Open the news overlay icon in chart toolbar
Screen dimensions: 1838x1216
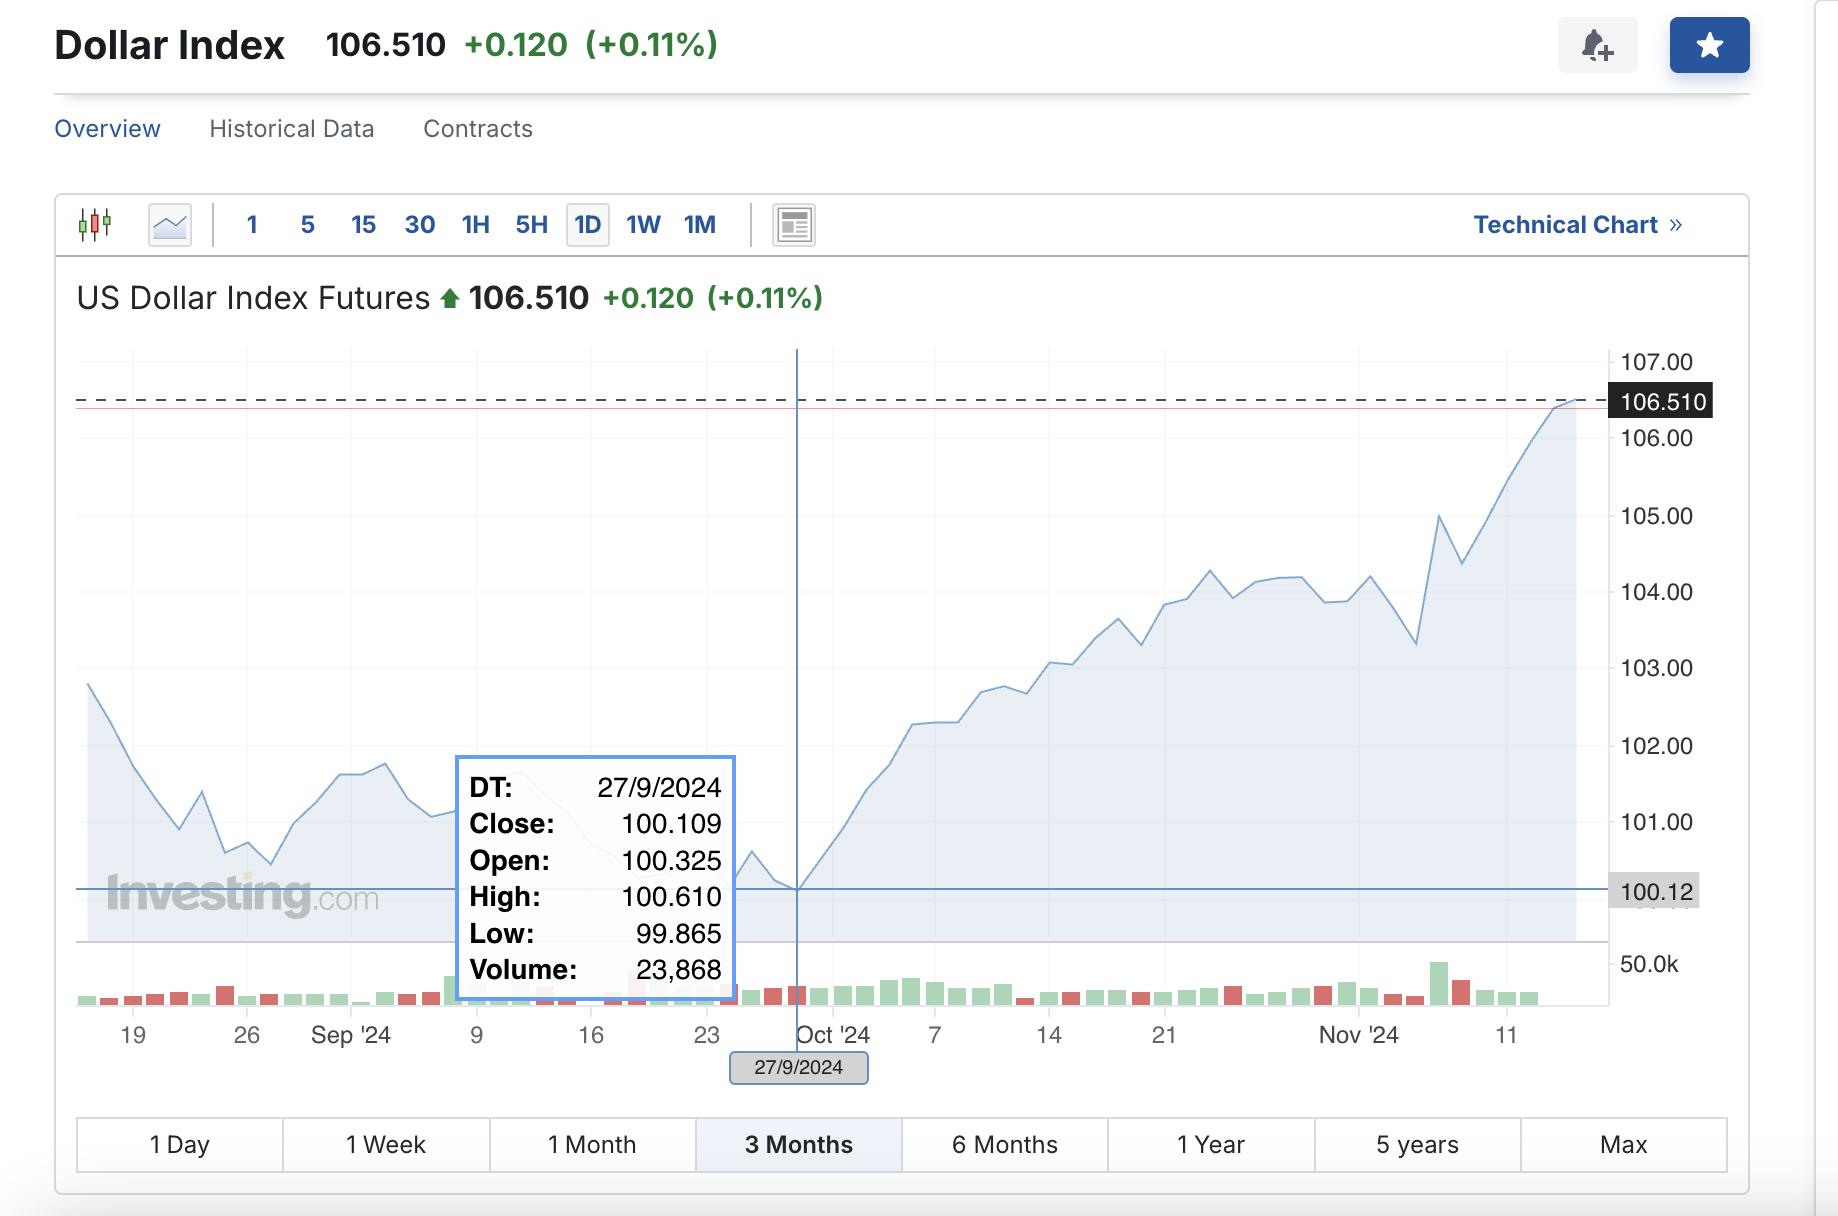click(794, 225)
